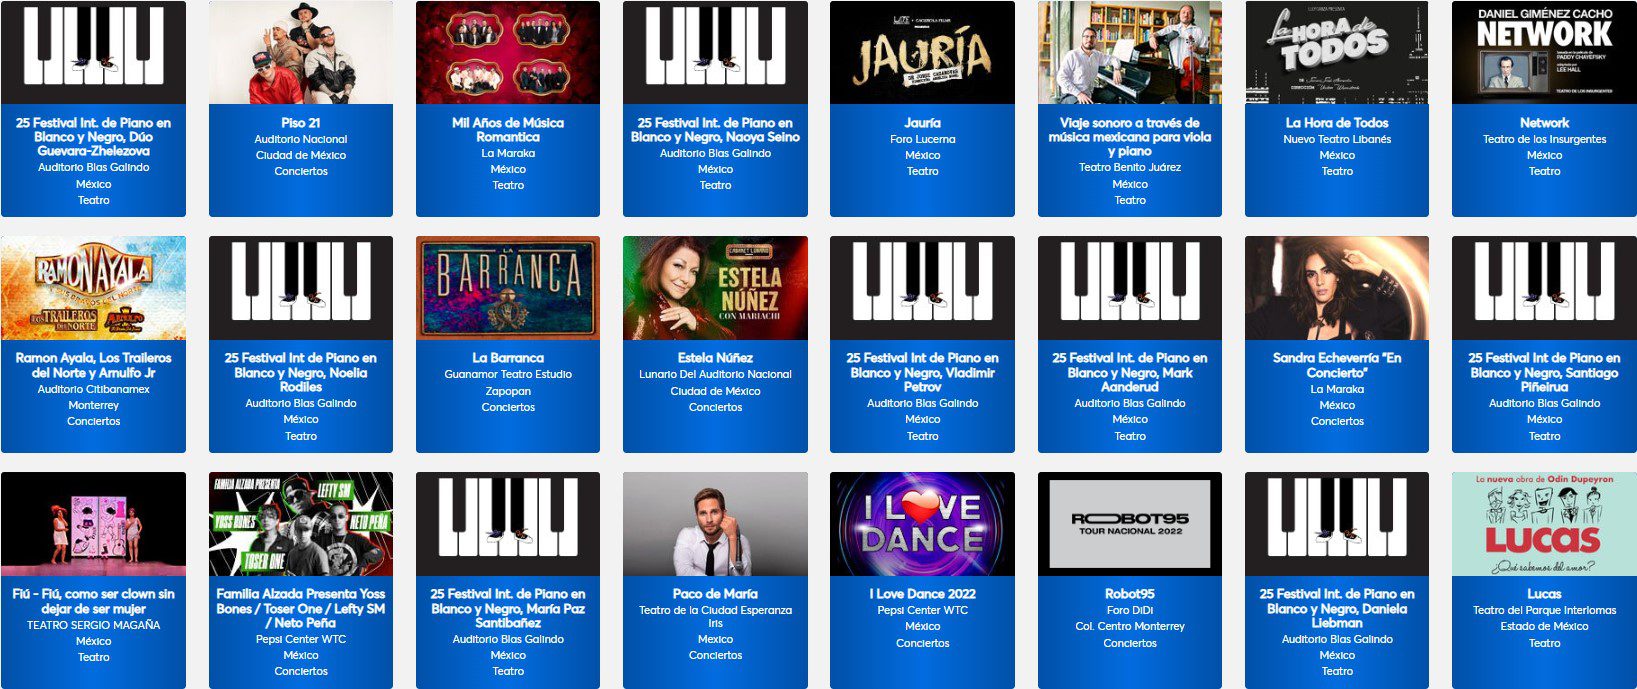This screenshot has height=689, width=1637.
Task: Click the I Love Dance logo image
Action: (922, 524)
